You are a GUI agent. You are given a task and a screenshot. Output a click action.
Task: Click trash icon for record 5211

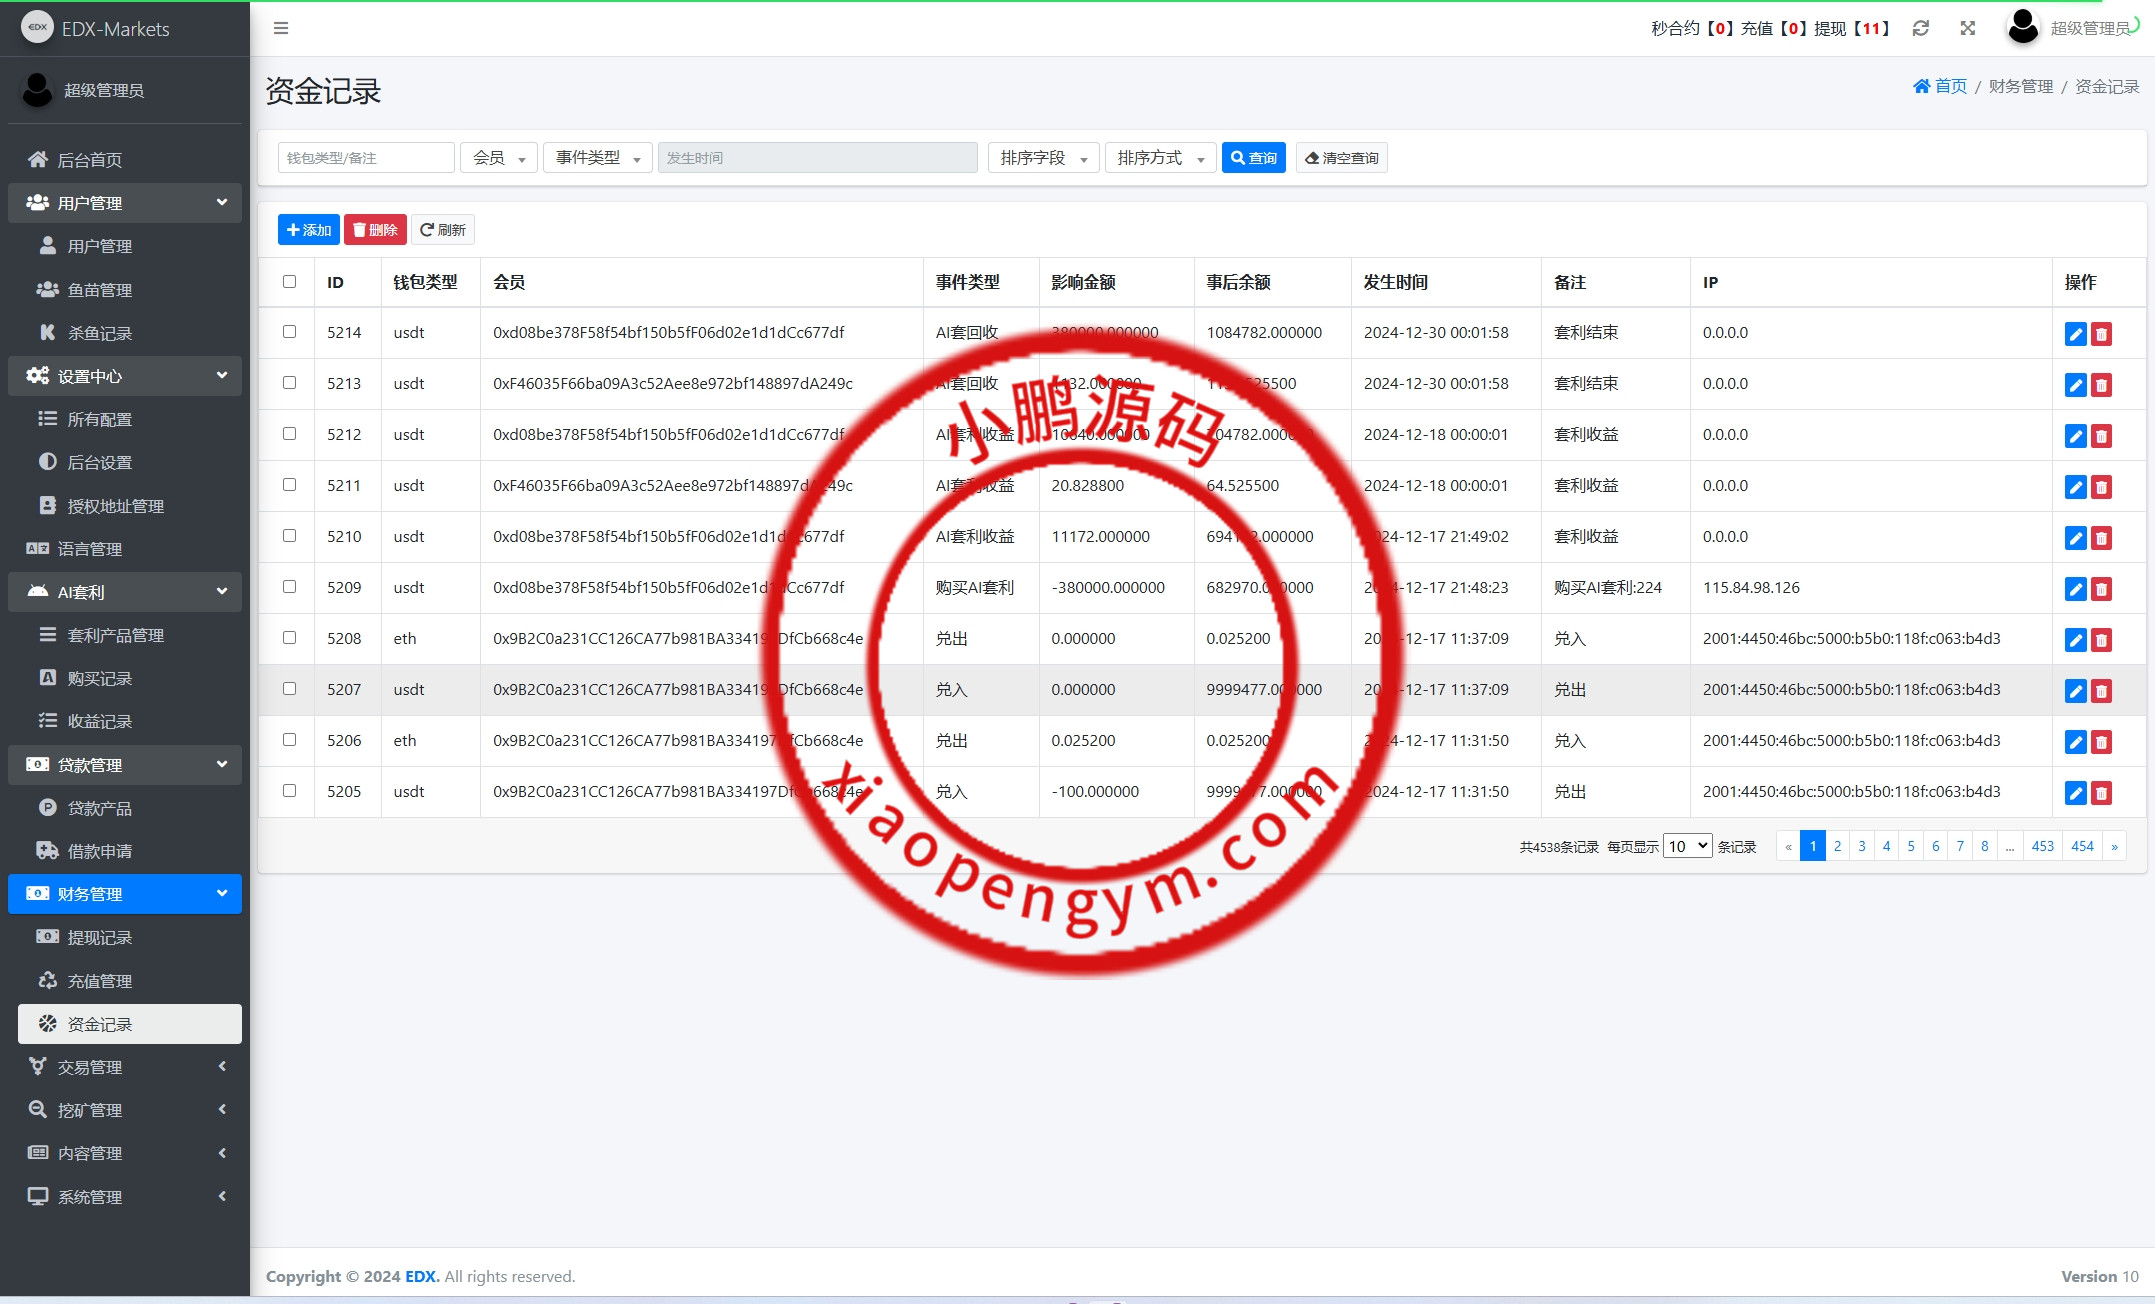coord(2101,487)
